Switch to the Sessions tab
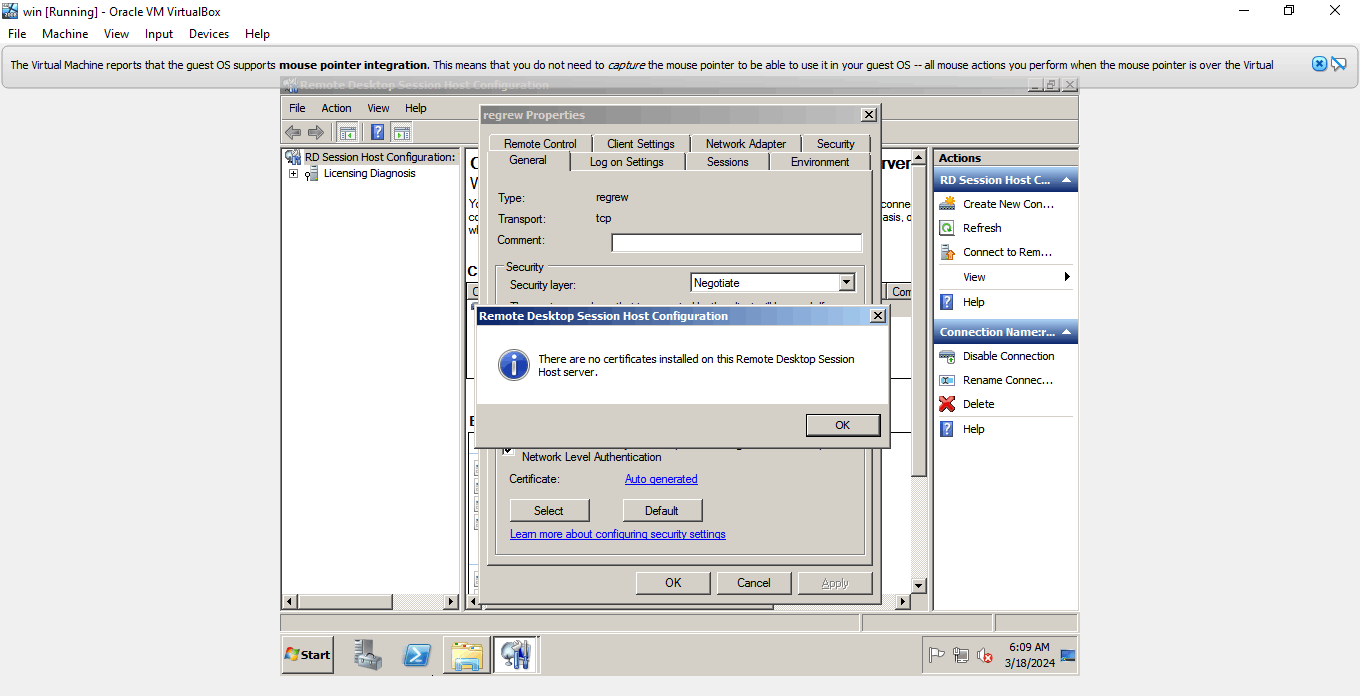The image size is (1360, 696). point(728,162)
